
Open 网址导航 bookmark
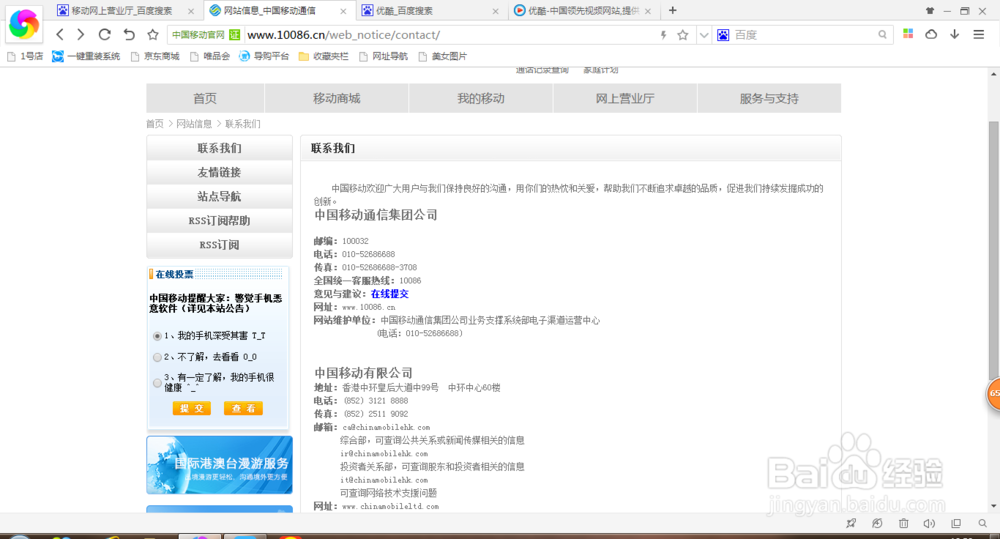pos(383,56)
